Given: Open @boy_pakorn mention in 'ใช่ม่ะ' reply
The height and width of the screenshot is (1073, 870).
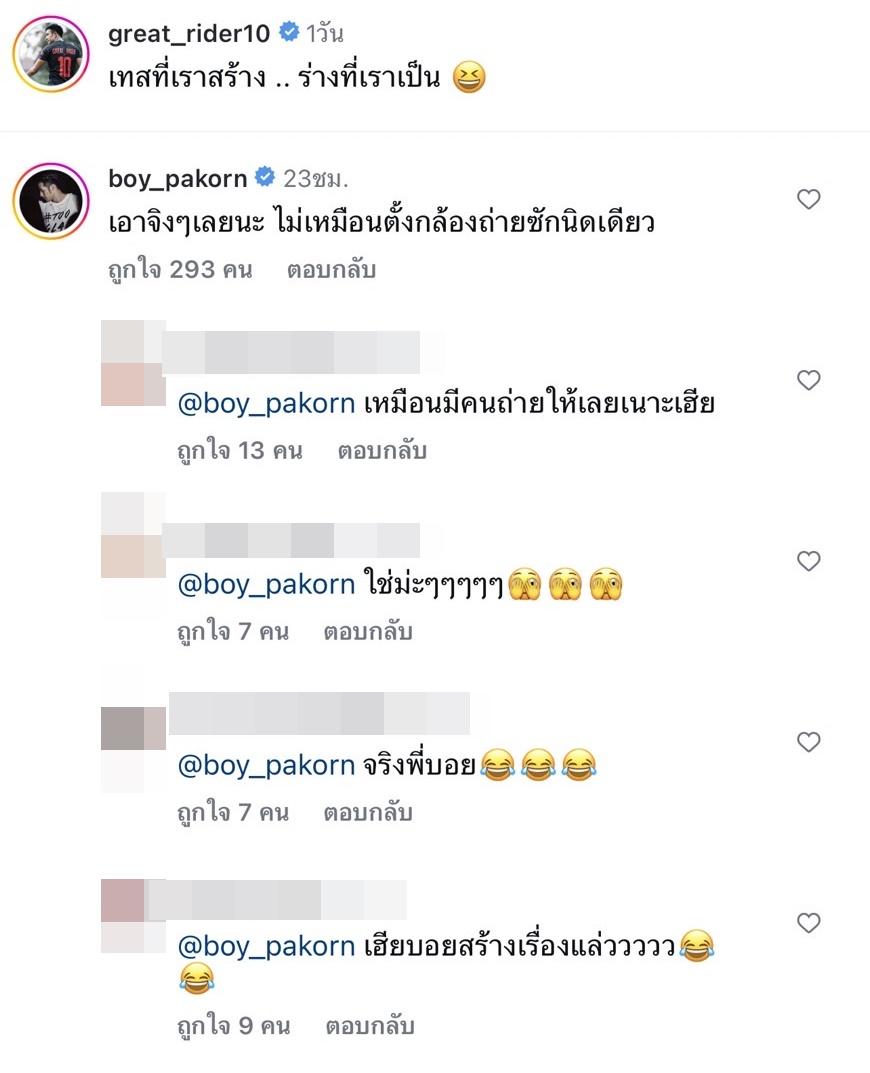Looking at the screenshot, I should [266, 584].
